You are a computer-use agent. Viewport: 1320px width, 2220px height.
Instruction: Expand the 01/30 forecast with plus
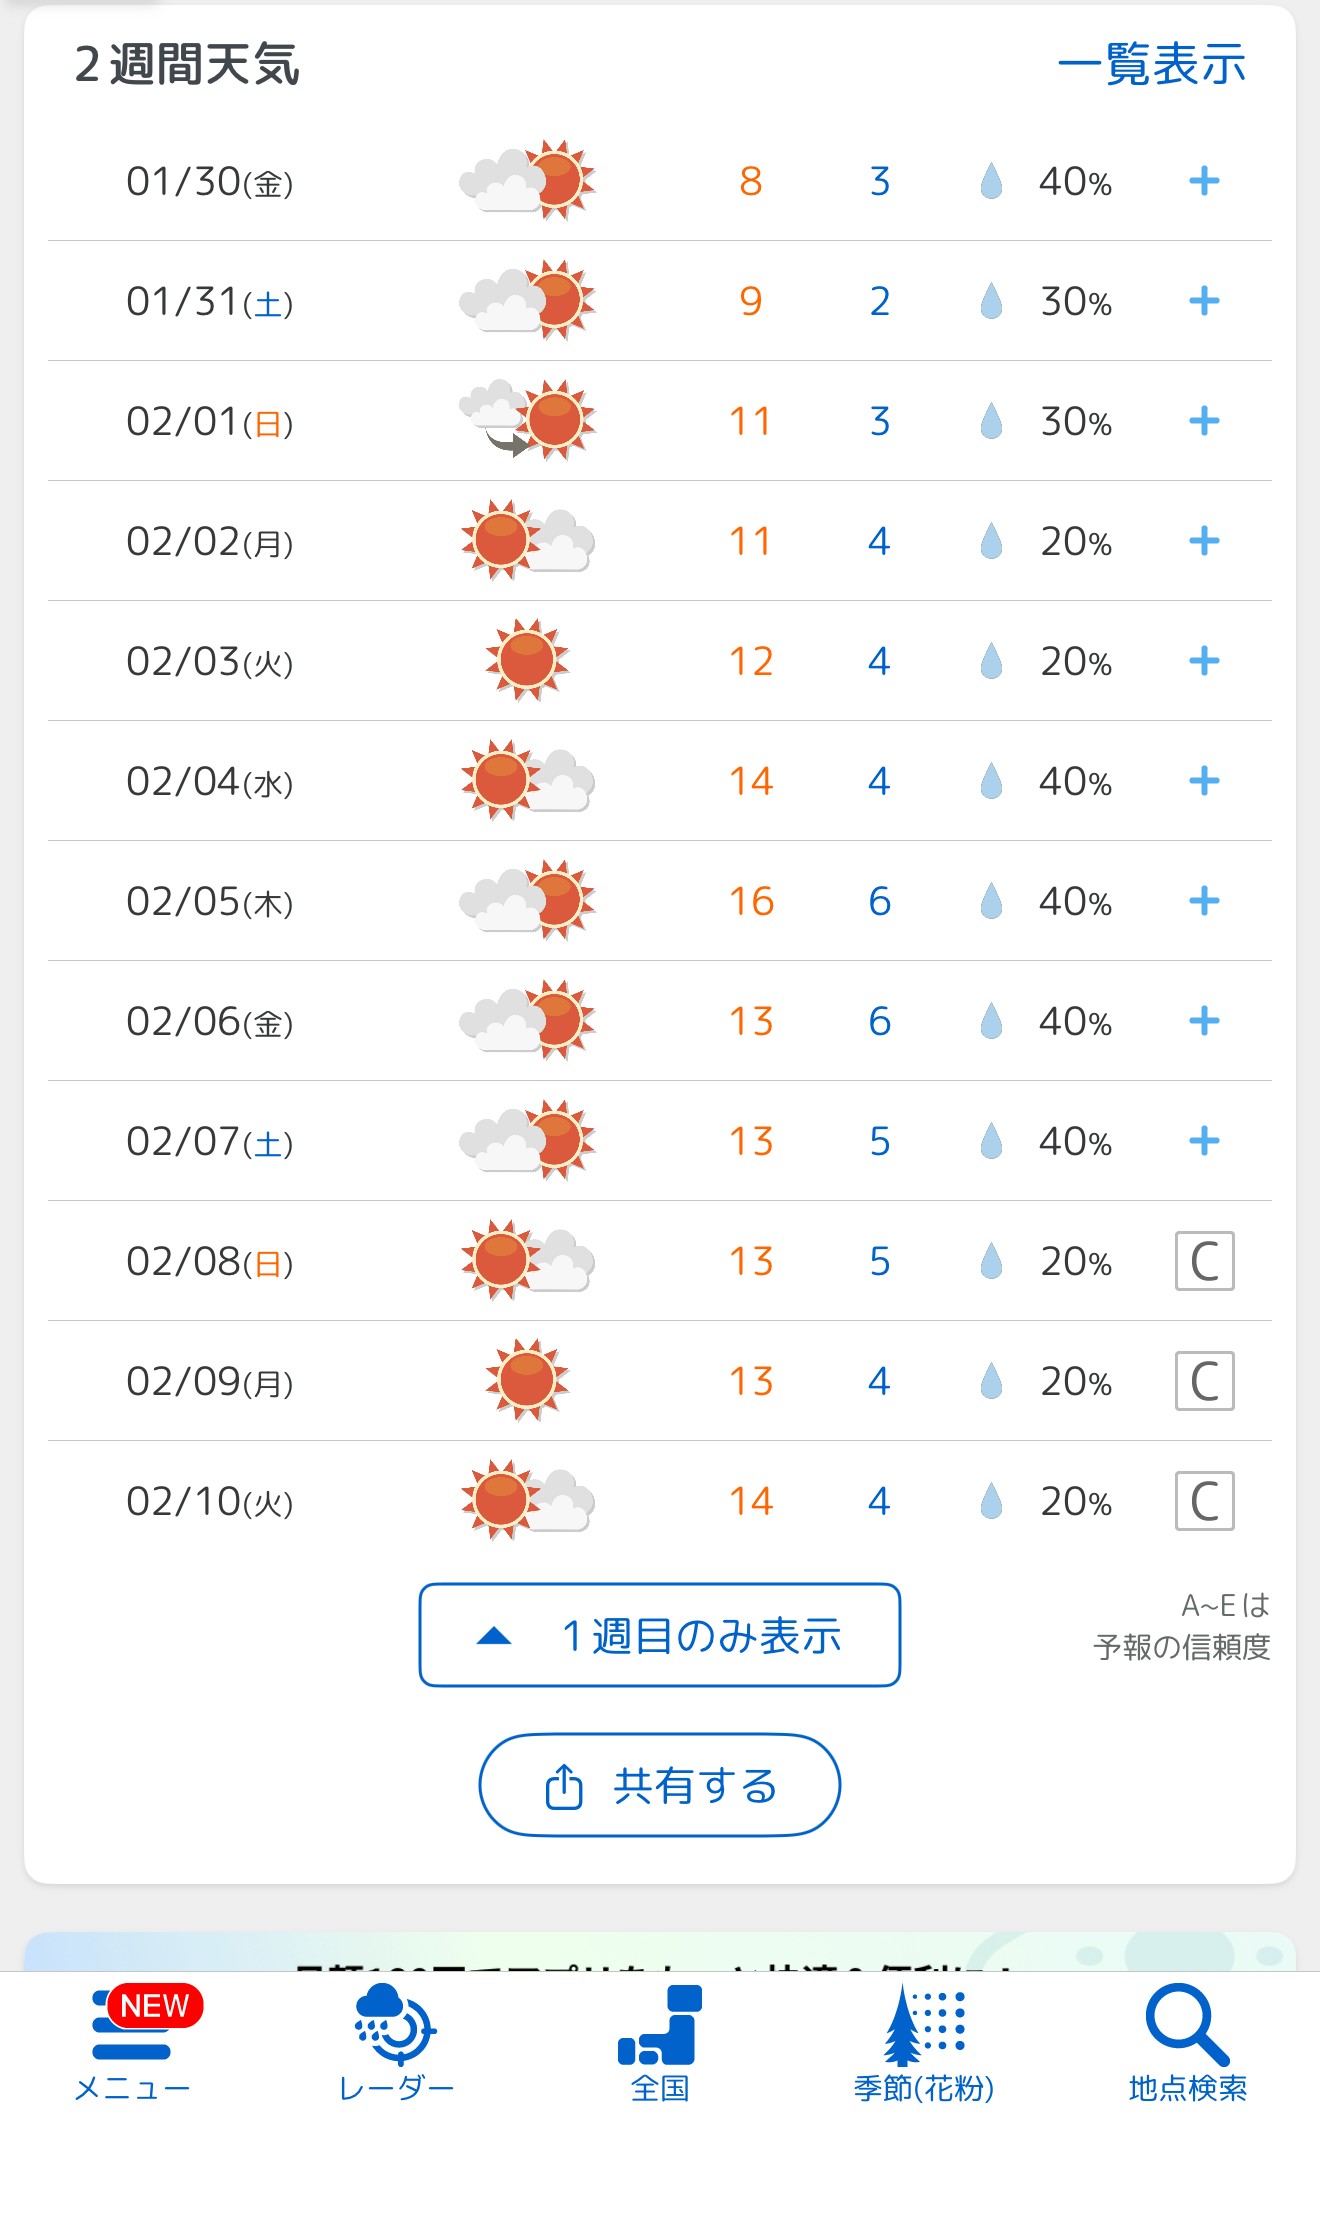[x=1204, y=181]
